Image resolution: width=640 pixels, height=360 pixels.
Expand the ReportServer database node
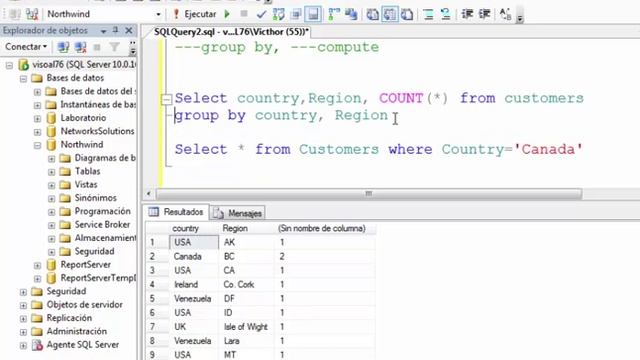(x=37, y=265)
